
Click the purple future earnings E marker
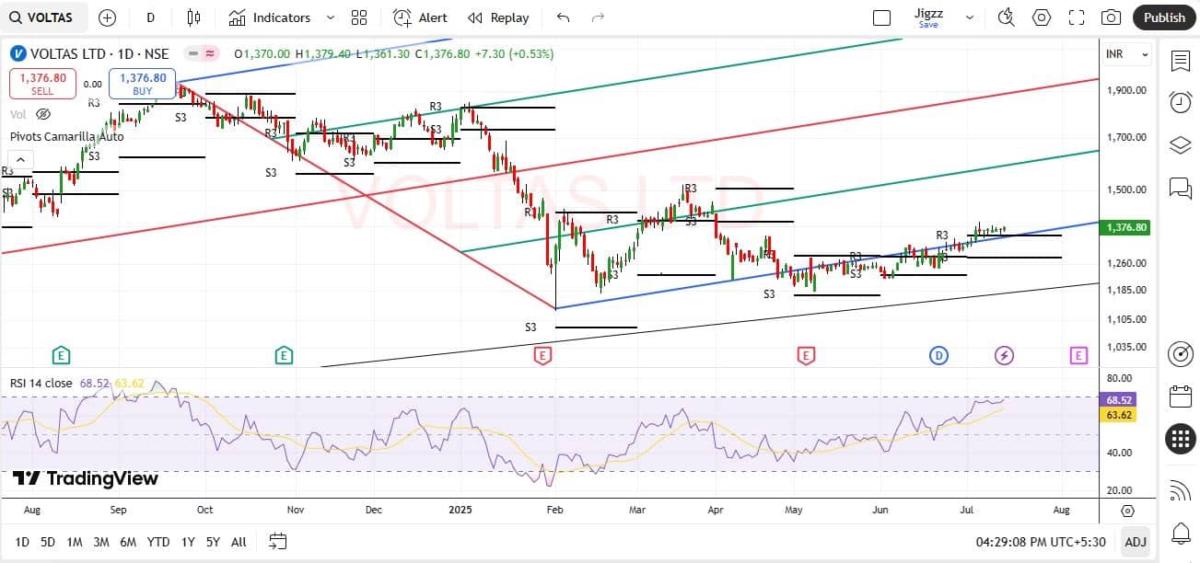tap(1078, 355)
